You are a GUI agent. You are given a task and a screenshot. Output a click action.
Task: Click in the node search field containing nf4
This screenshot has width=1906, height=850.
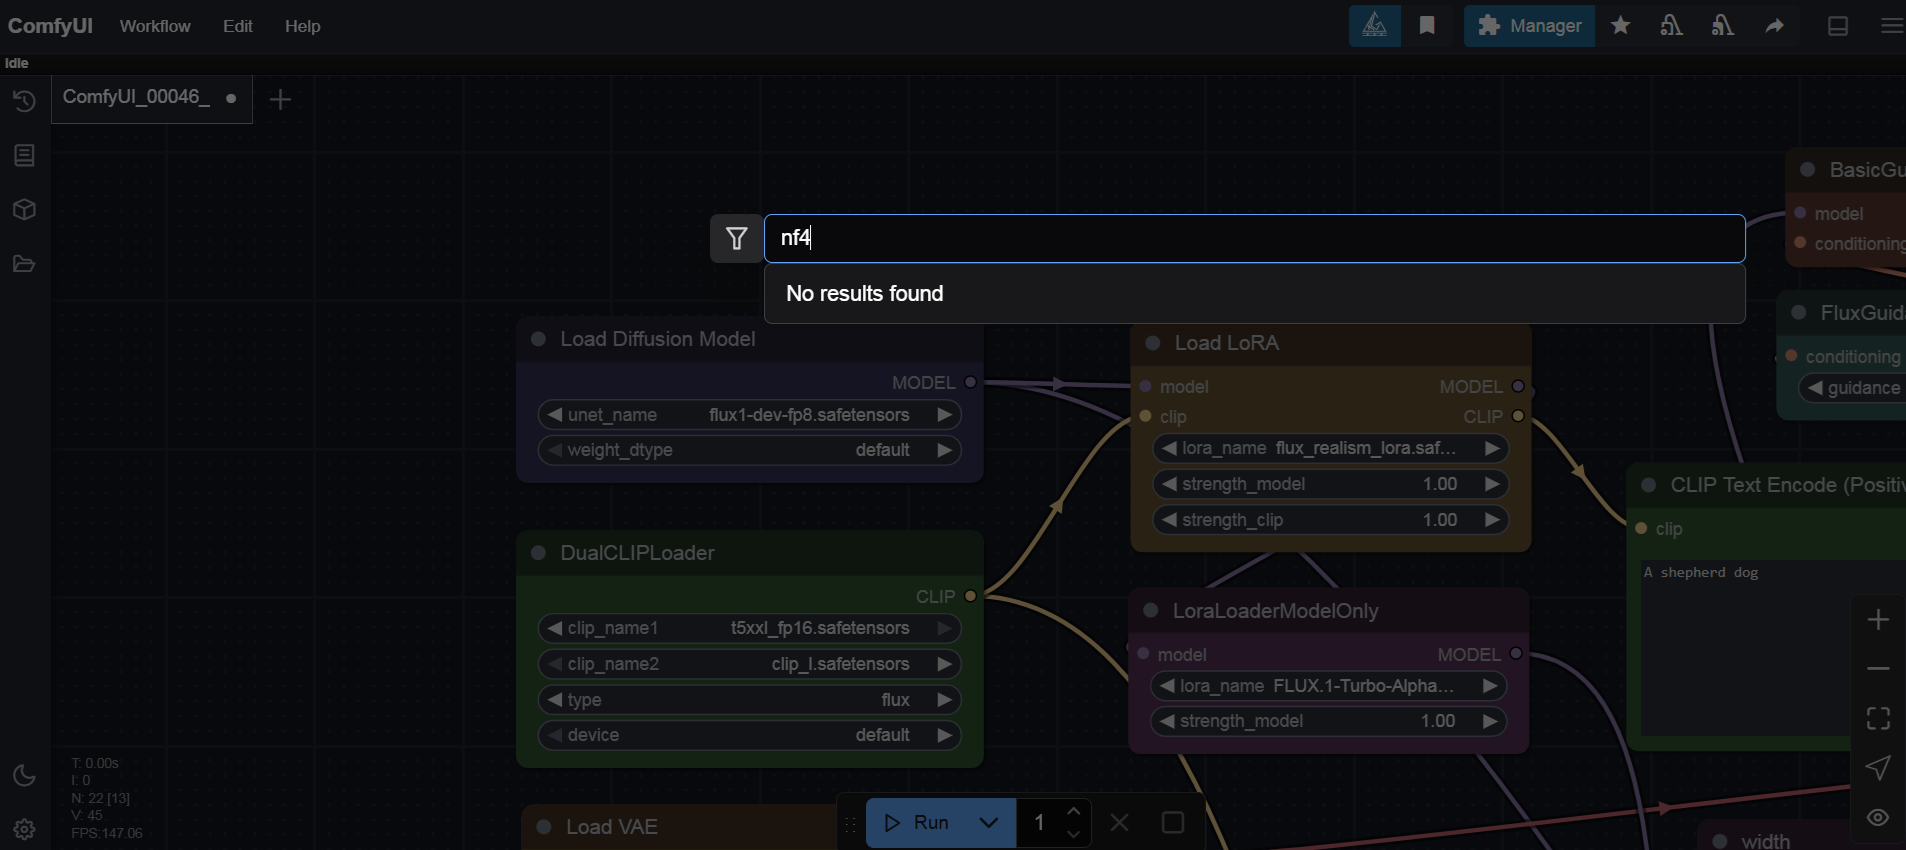pos(1254,239)
